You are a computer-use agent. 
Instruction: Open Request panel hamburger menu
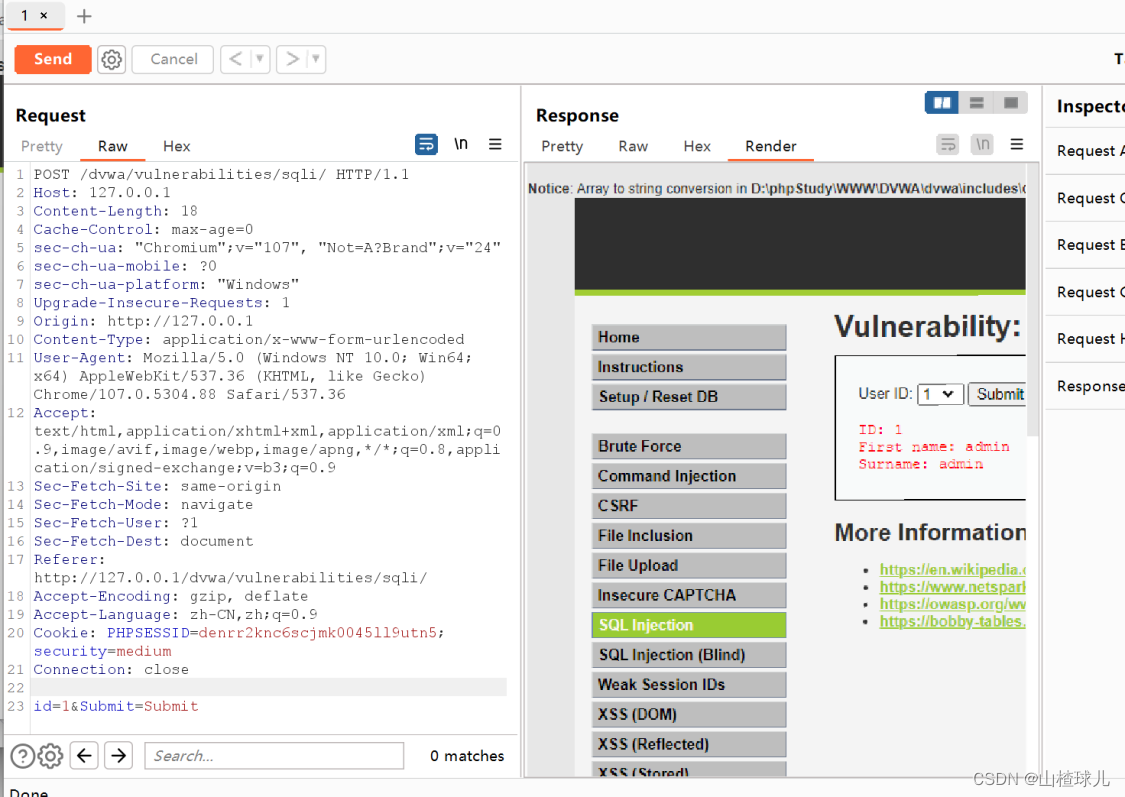[x=495, y=144]
